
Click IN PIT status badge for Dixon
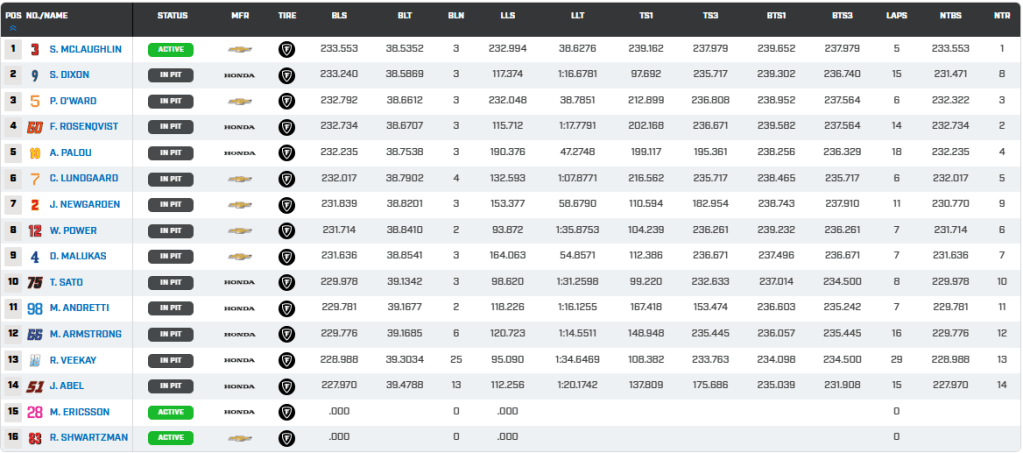tap(170, 75)
